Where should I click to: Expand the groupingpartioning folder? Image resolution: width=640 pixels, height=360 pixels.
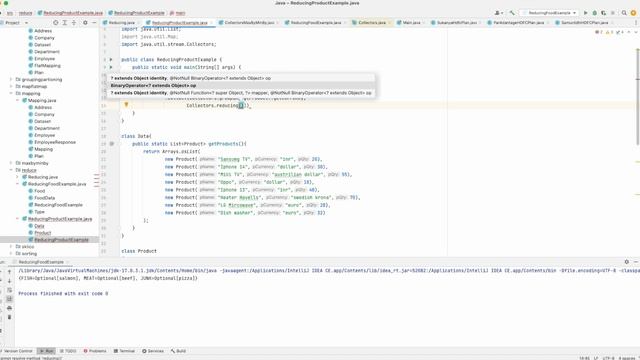tap(11, 80)
